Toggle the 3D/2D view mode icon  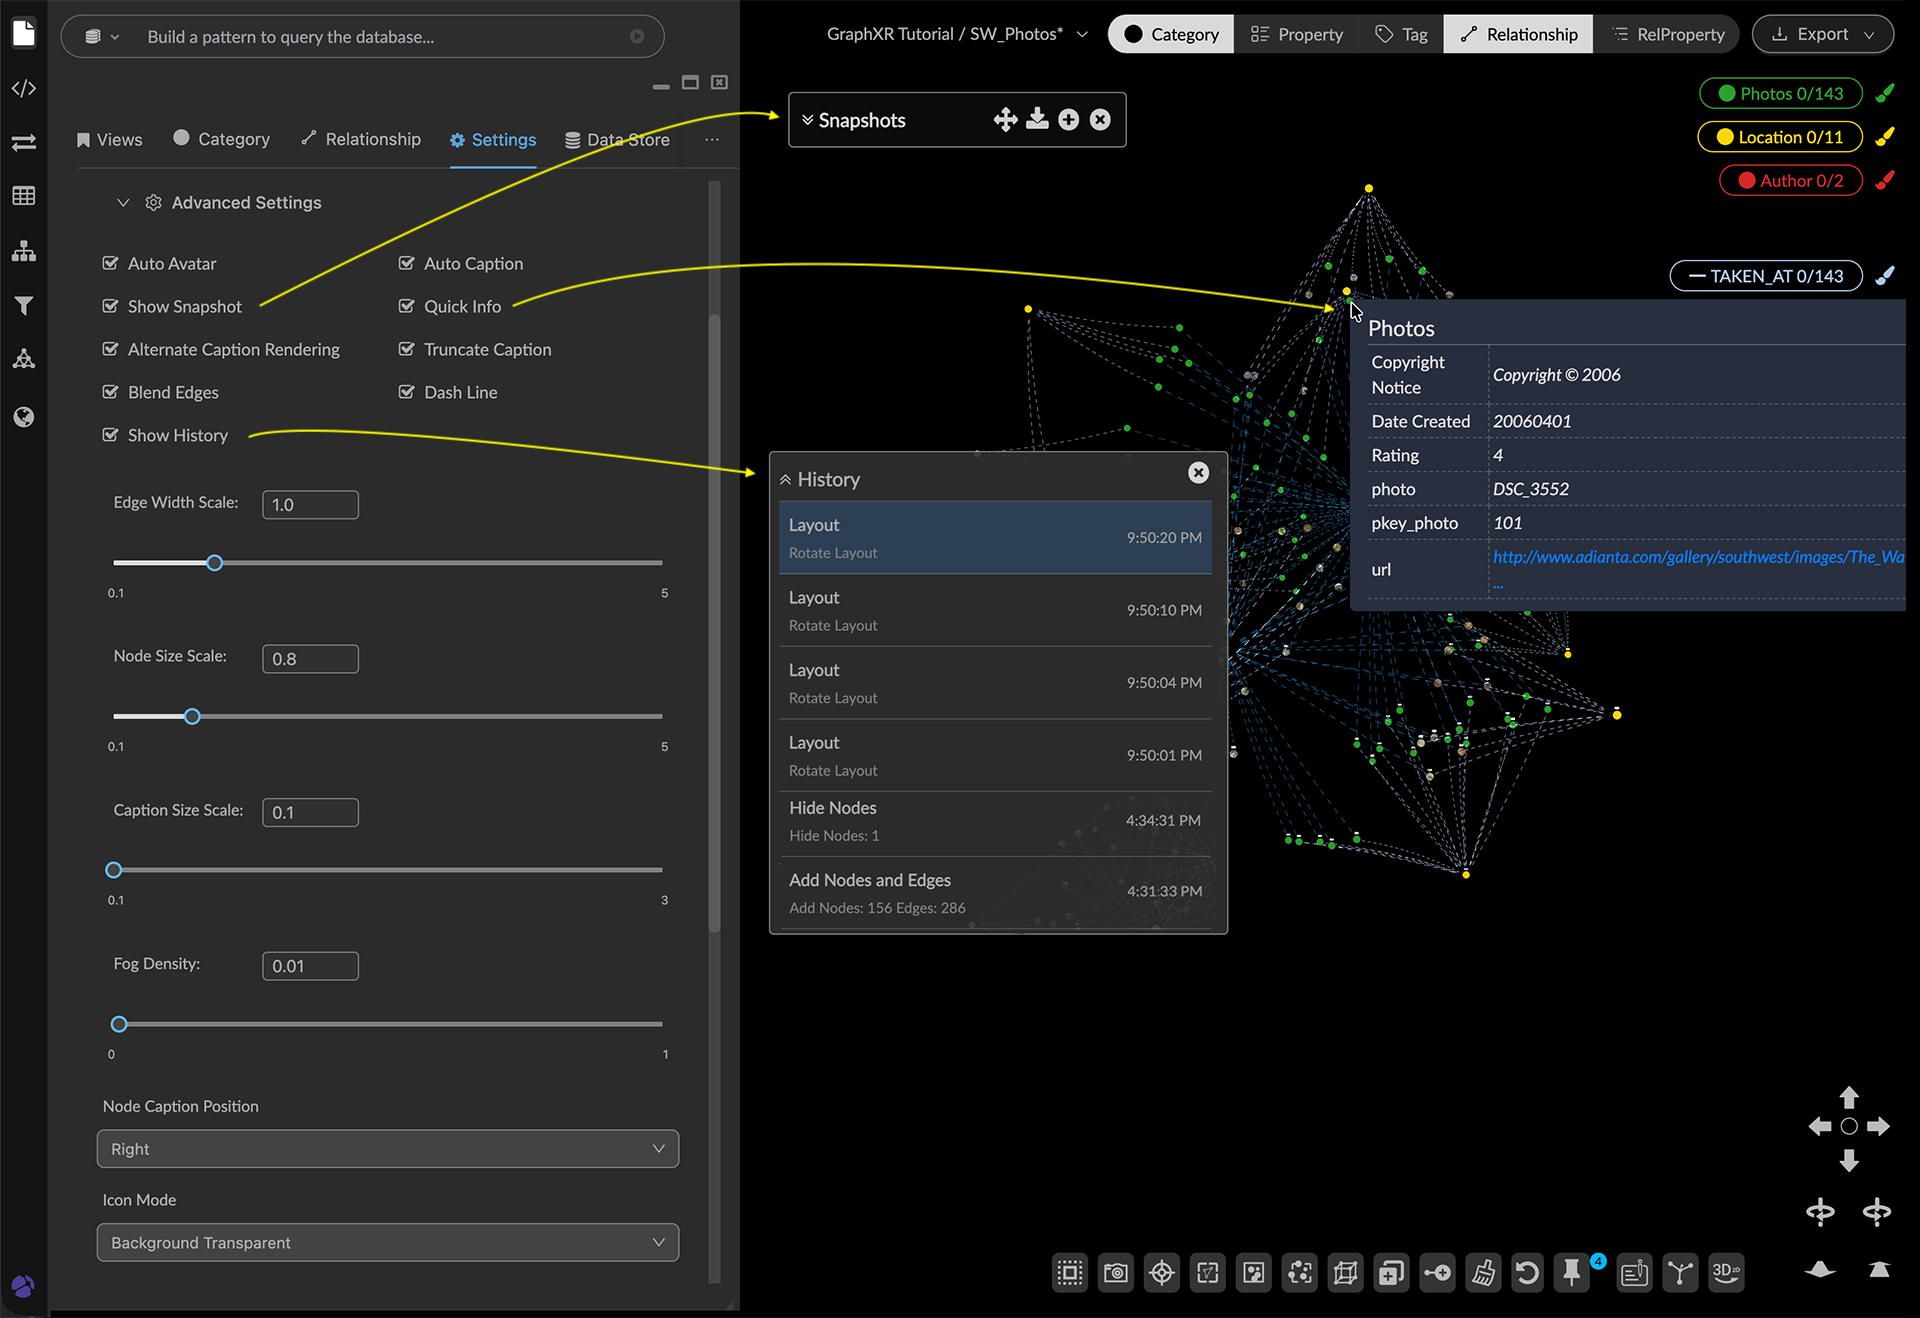pos(1726,1272)
